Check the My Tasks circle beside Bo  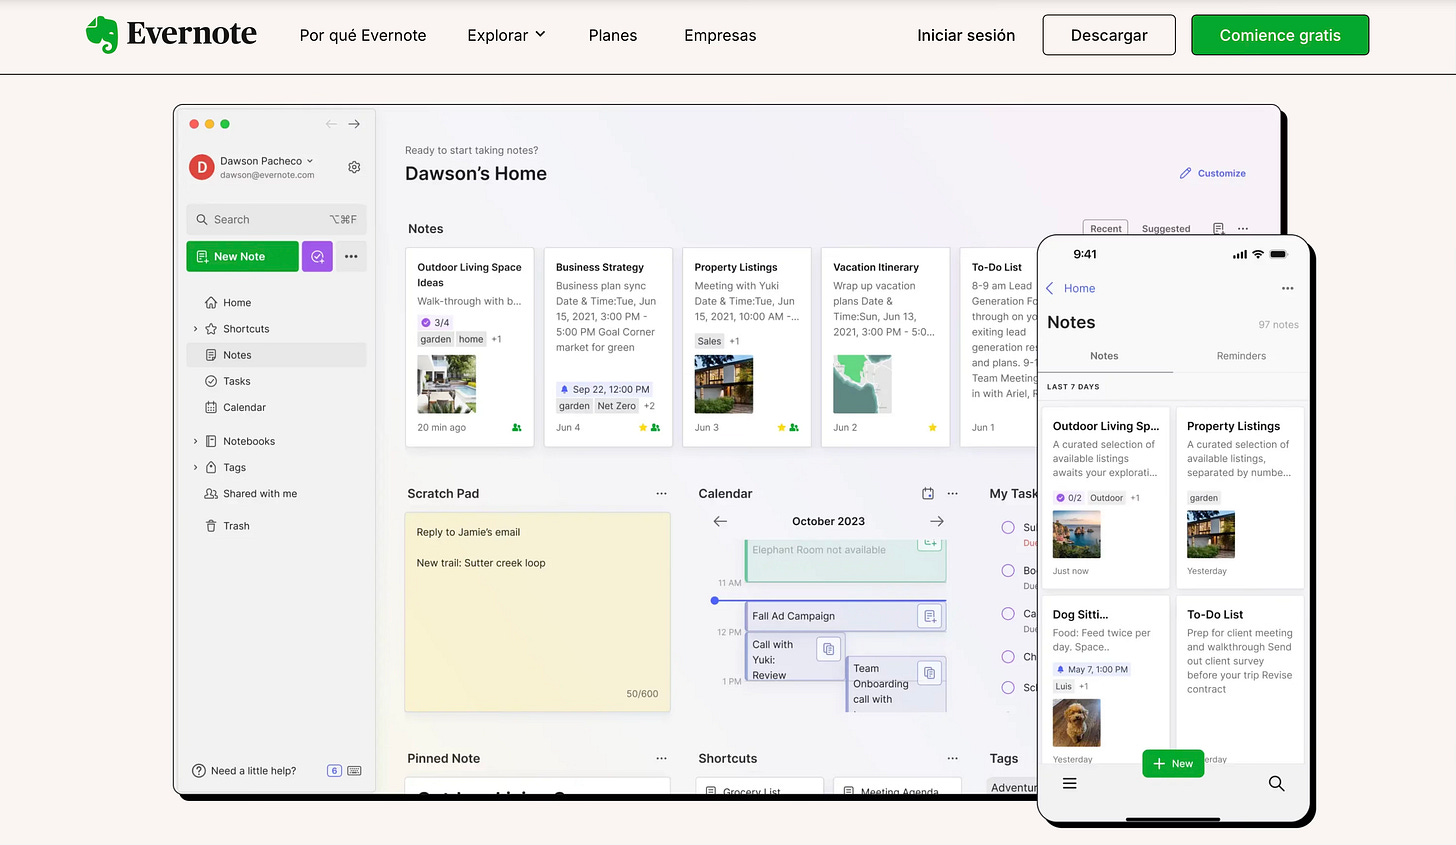click(x=1008, y=570)
